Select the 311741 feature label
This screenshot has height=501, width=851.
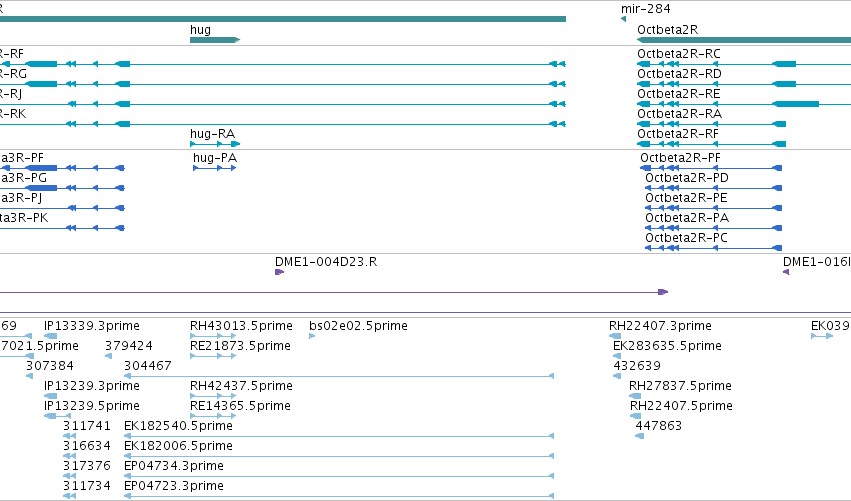pyautogui.click(x=86, y=426)
